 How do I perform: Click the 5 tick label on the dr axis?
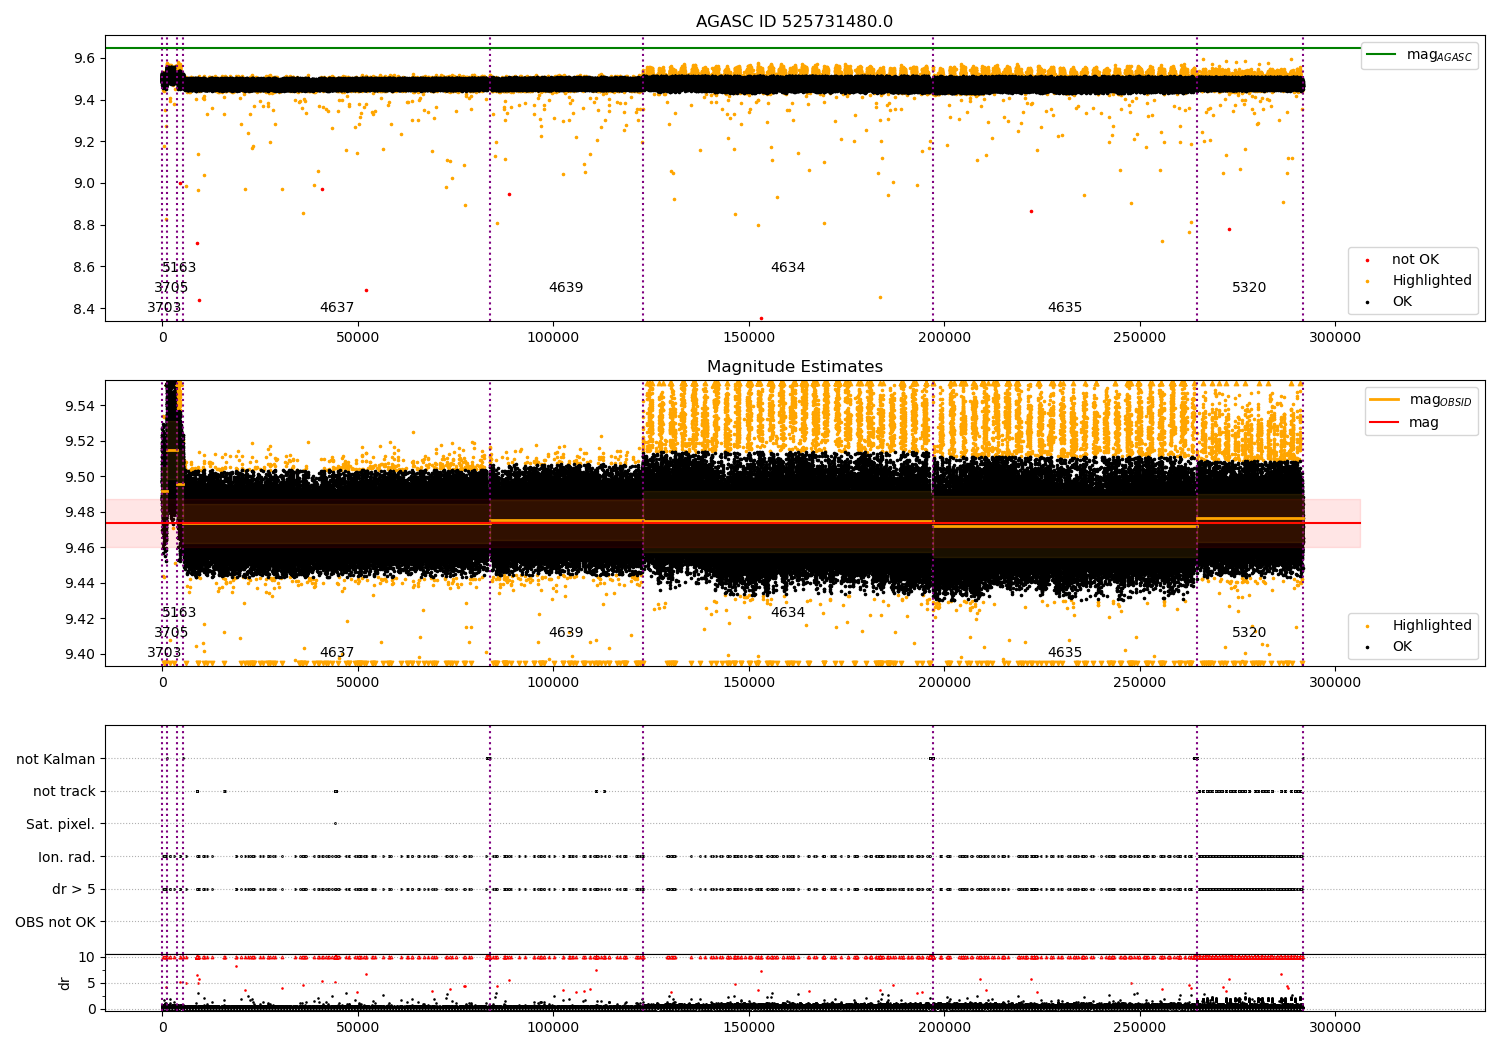tap(91, 983)
